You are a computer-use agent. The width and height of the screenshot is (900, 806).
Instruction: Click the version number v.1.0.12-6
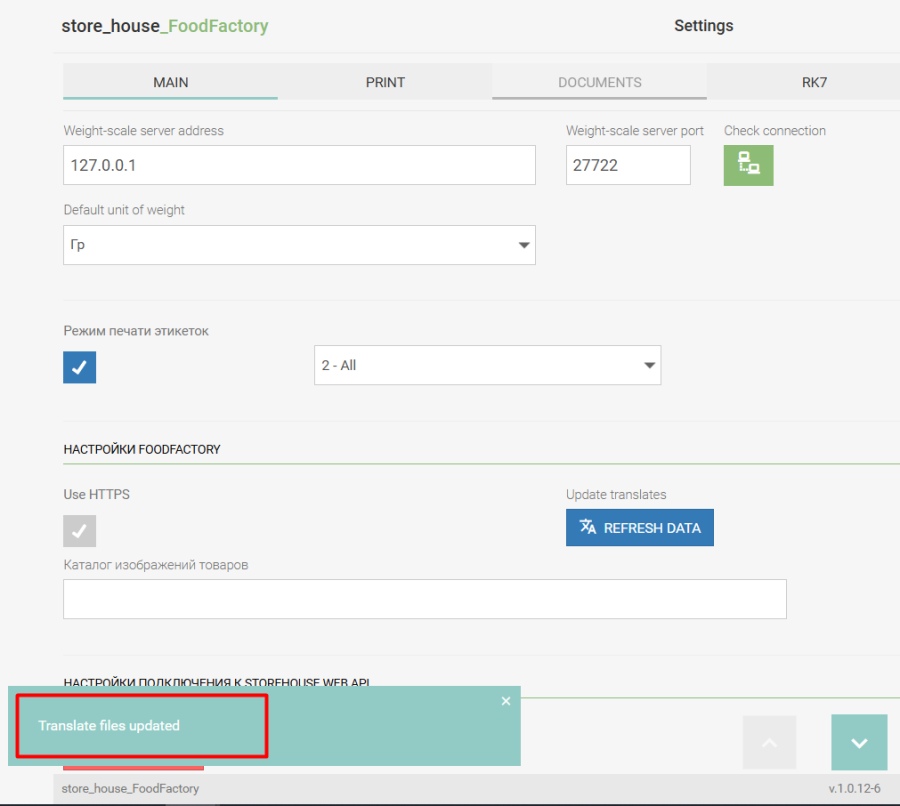point(854,789)
